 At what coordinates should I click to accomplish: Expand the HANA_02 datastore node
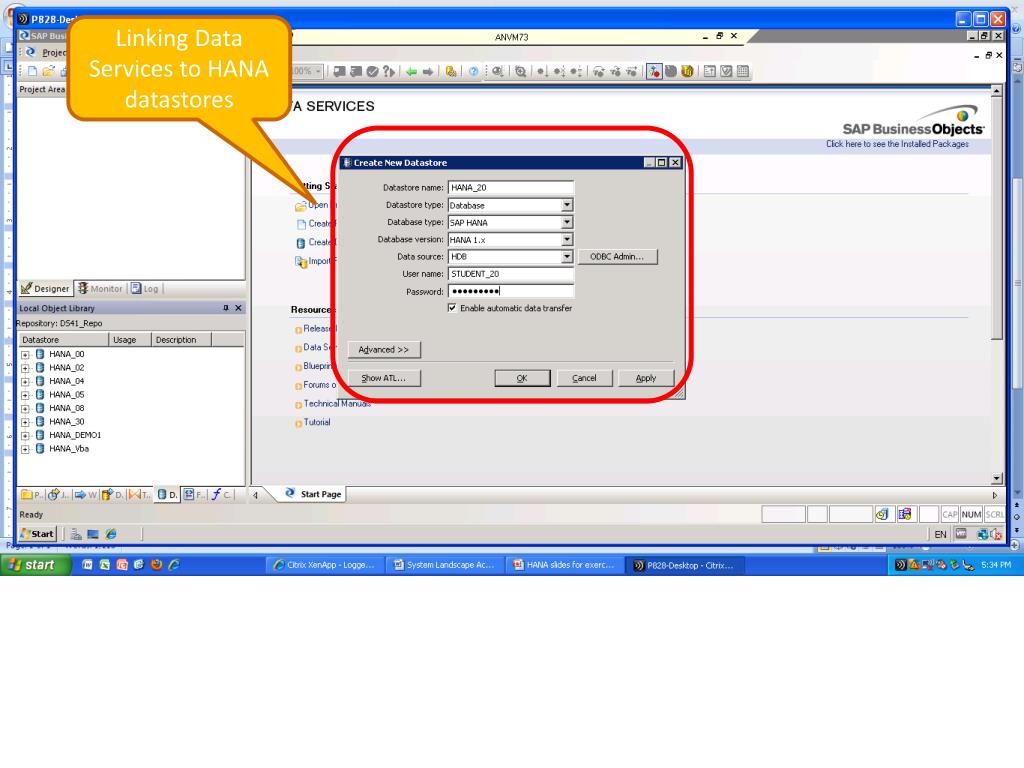(x=25, y=368)
